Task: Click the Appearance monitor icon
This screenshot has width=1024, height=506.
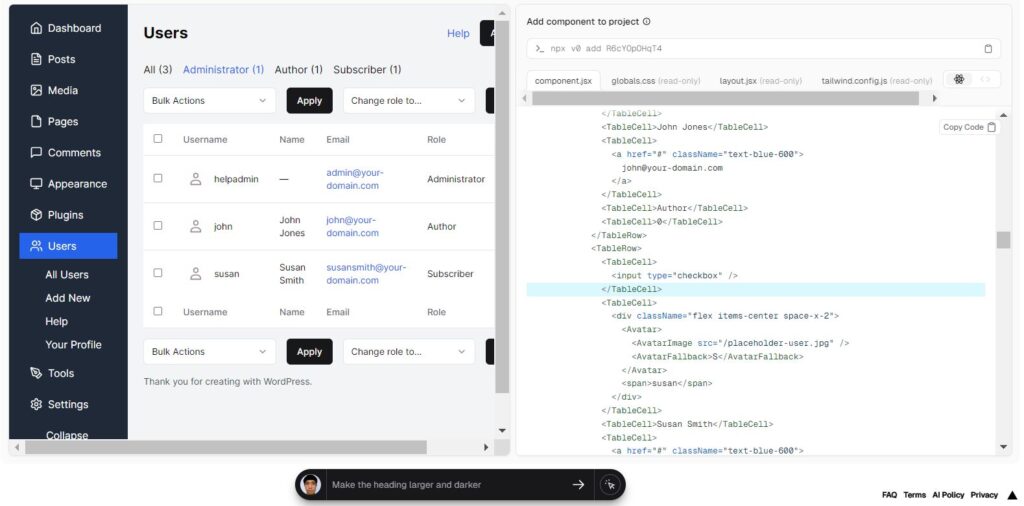Action: click(36, 184)
